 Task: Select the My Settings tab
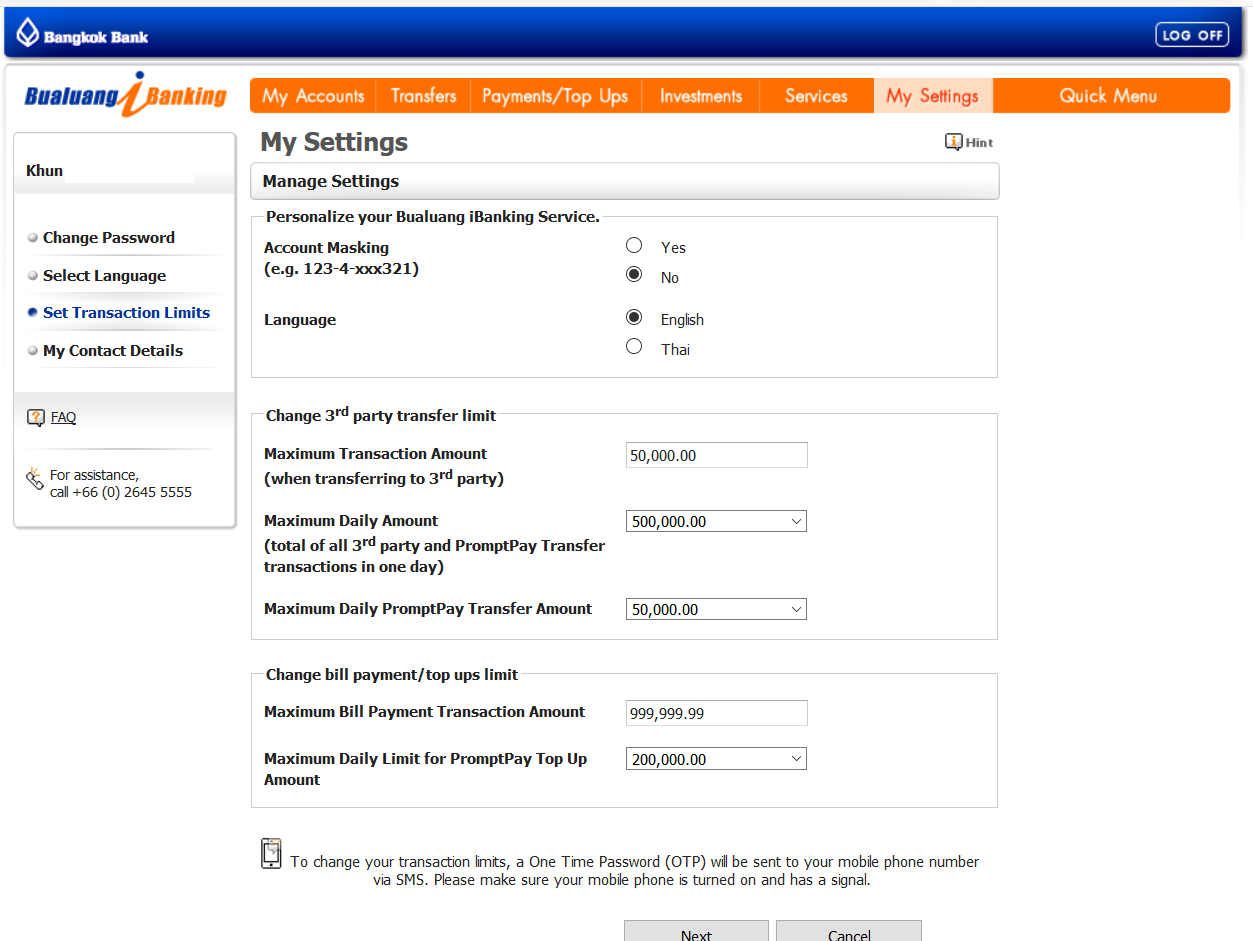click(932, 96)
